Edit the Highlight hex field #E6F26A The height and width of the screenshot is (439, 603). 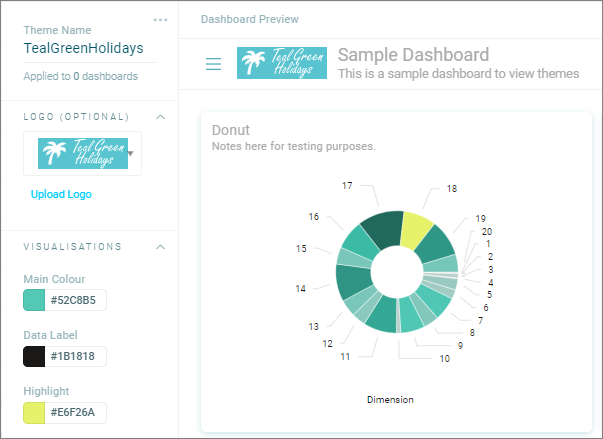coord(75,412)
